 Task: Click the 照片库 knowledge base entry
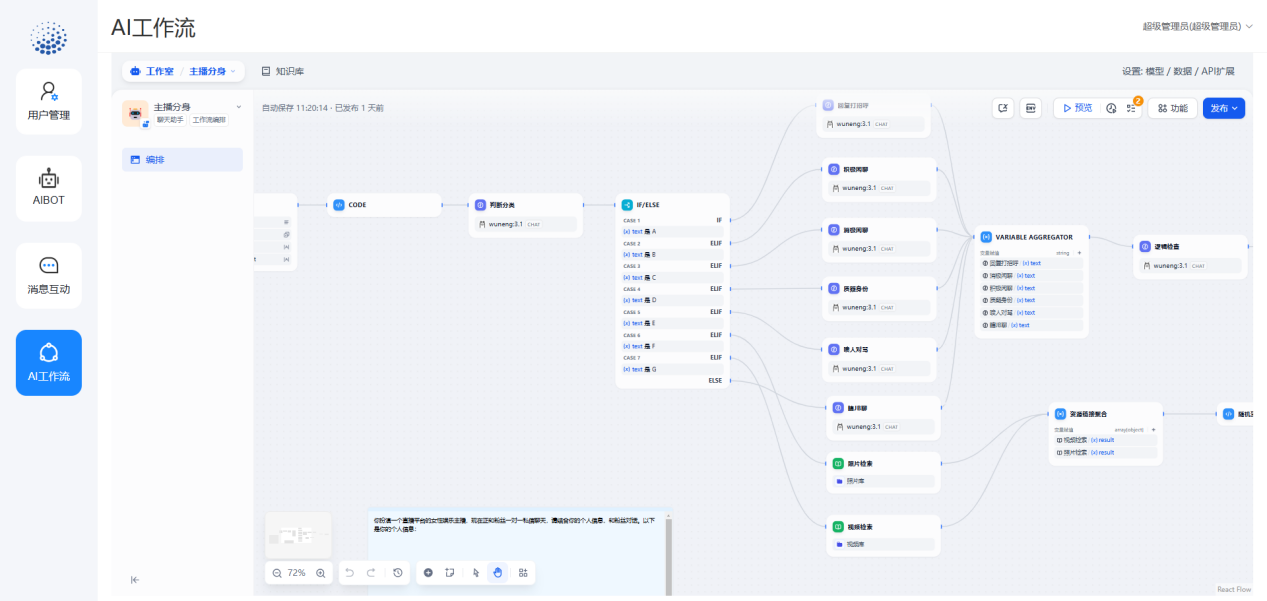[884, 481]
